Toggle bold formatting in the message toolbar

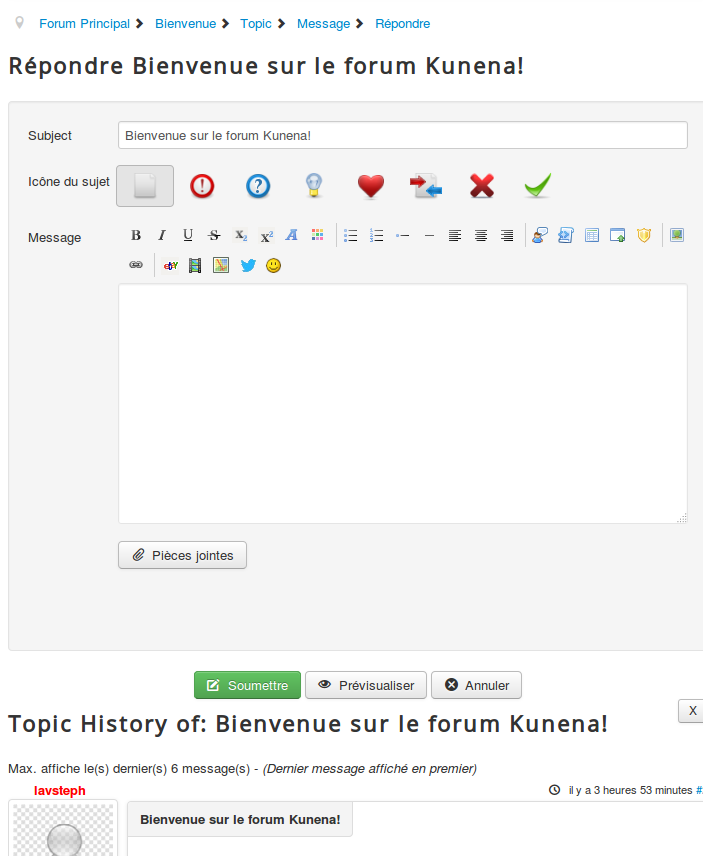(136, 235)
